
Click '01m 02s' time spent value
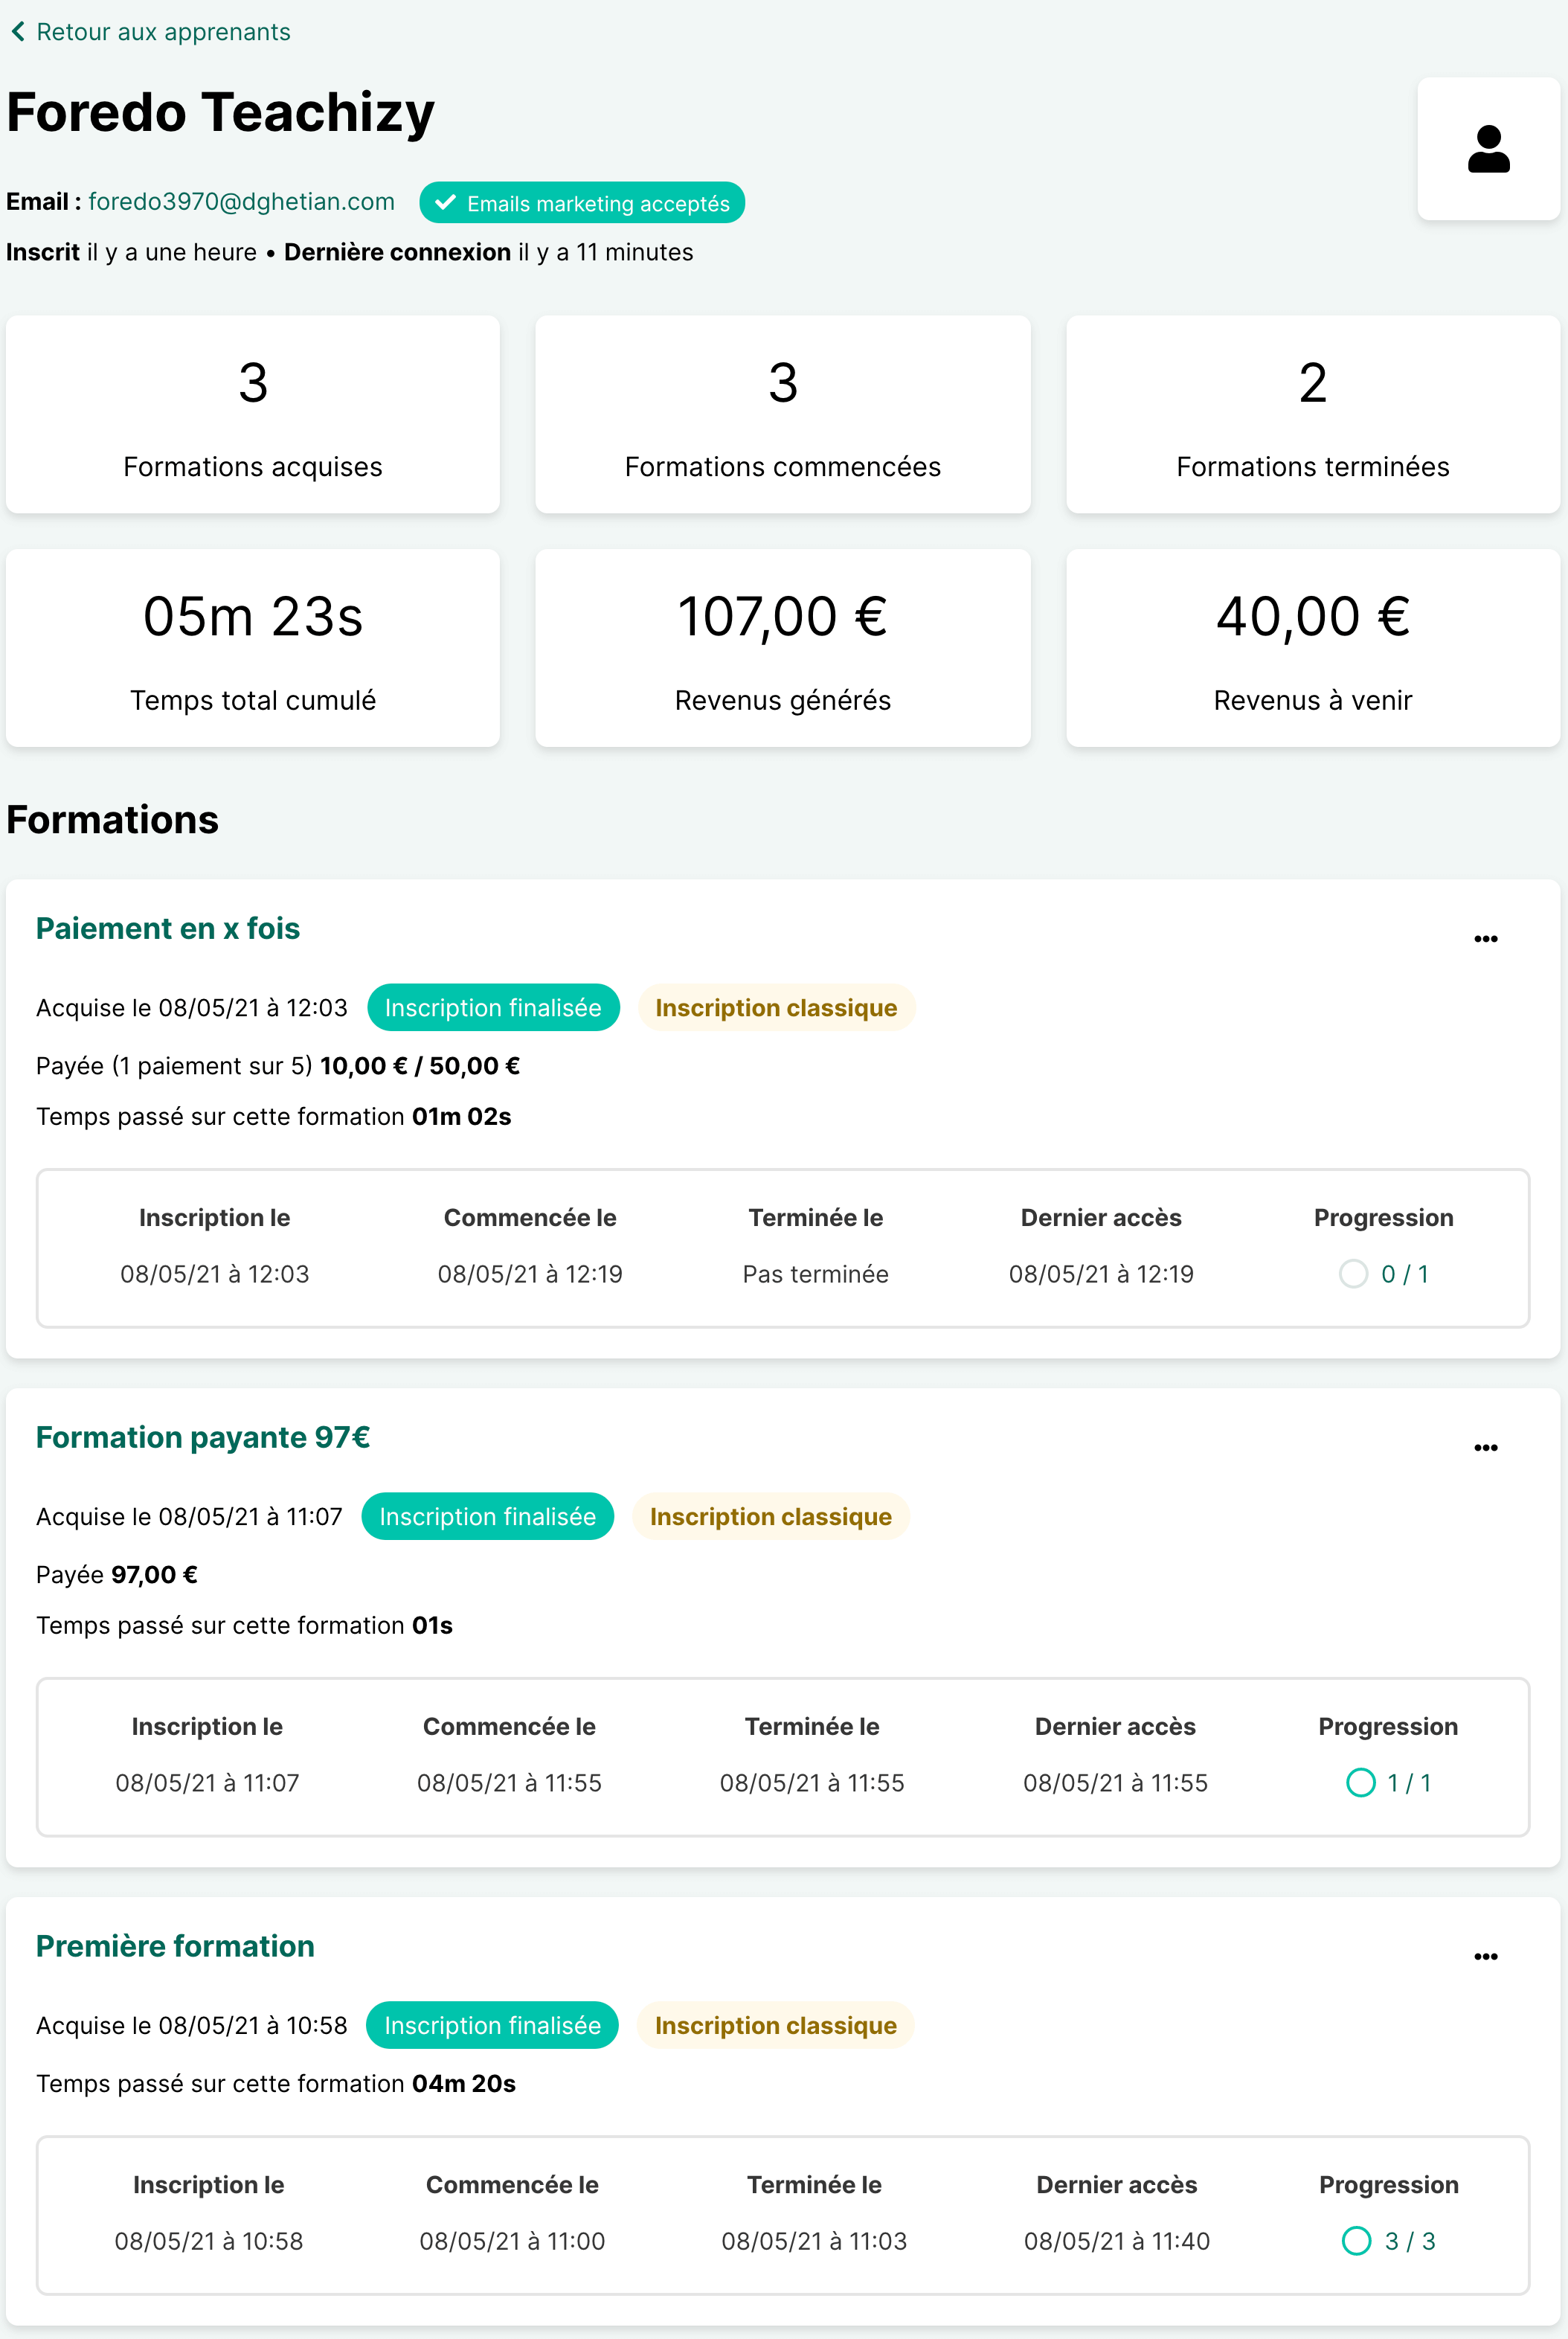point(462,1117)
